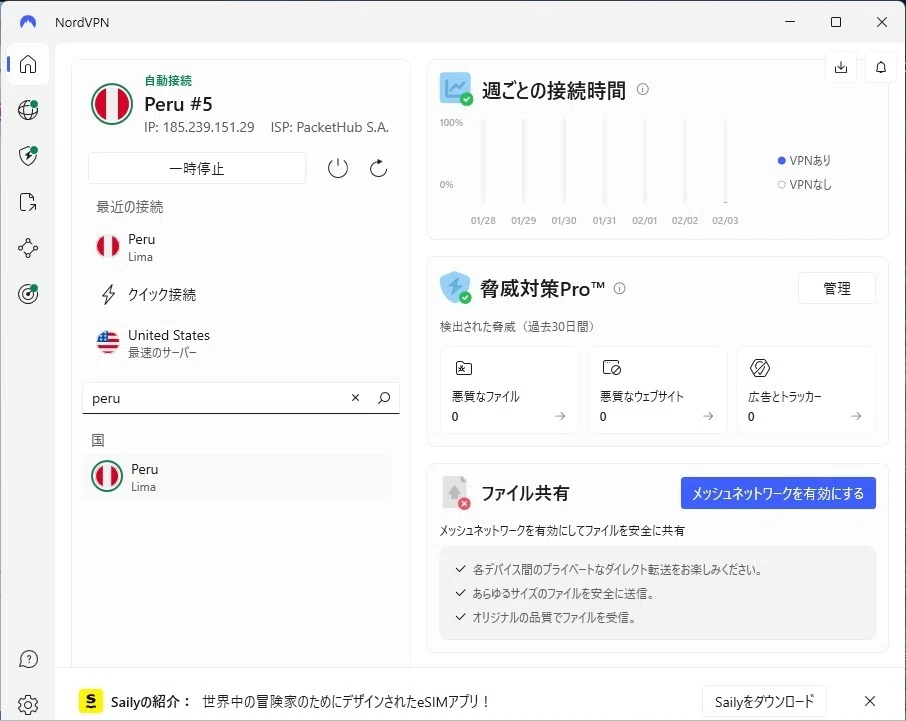
Task: Maximize the NordVPN window
Action: [836, 22]
